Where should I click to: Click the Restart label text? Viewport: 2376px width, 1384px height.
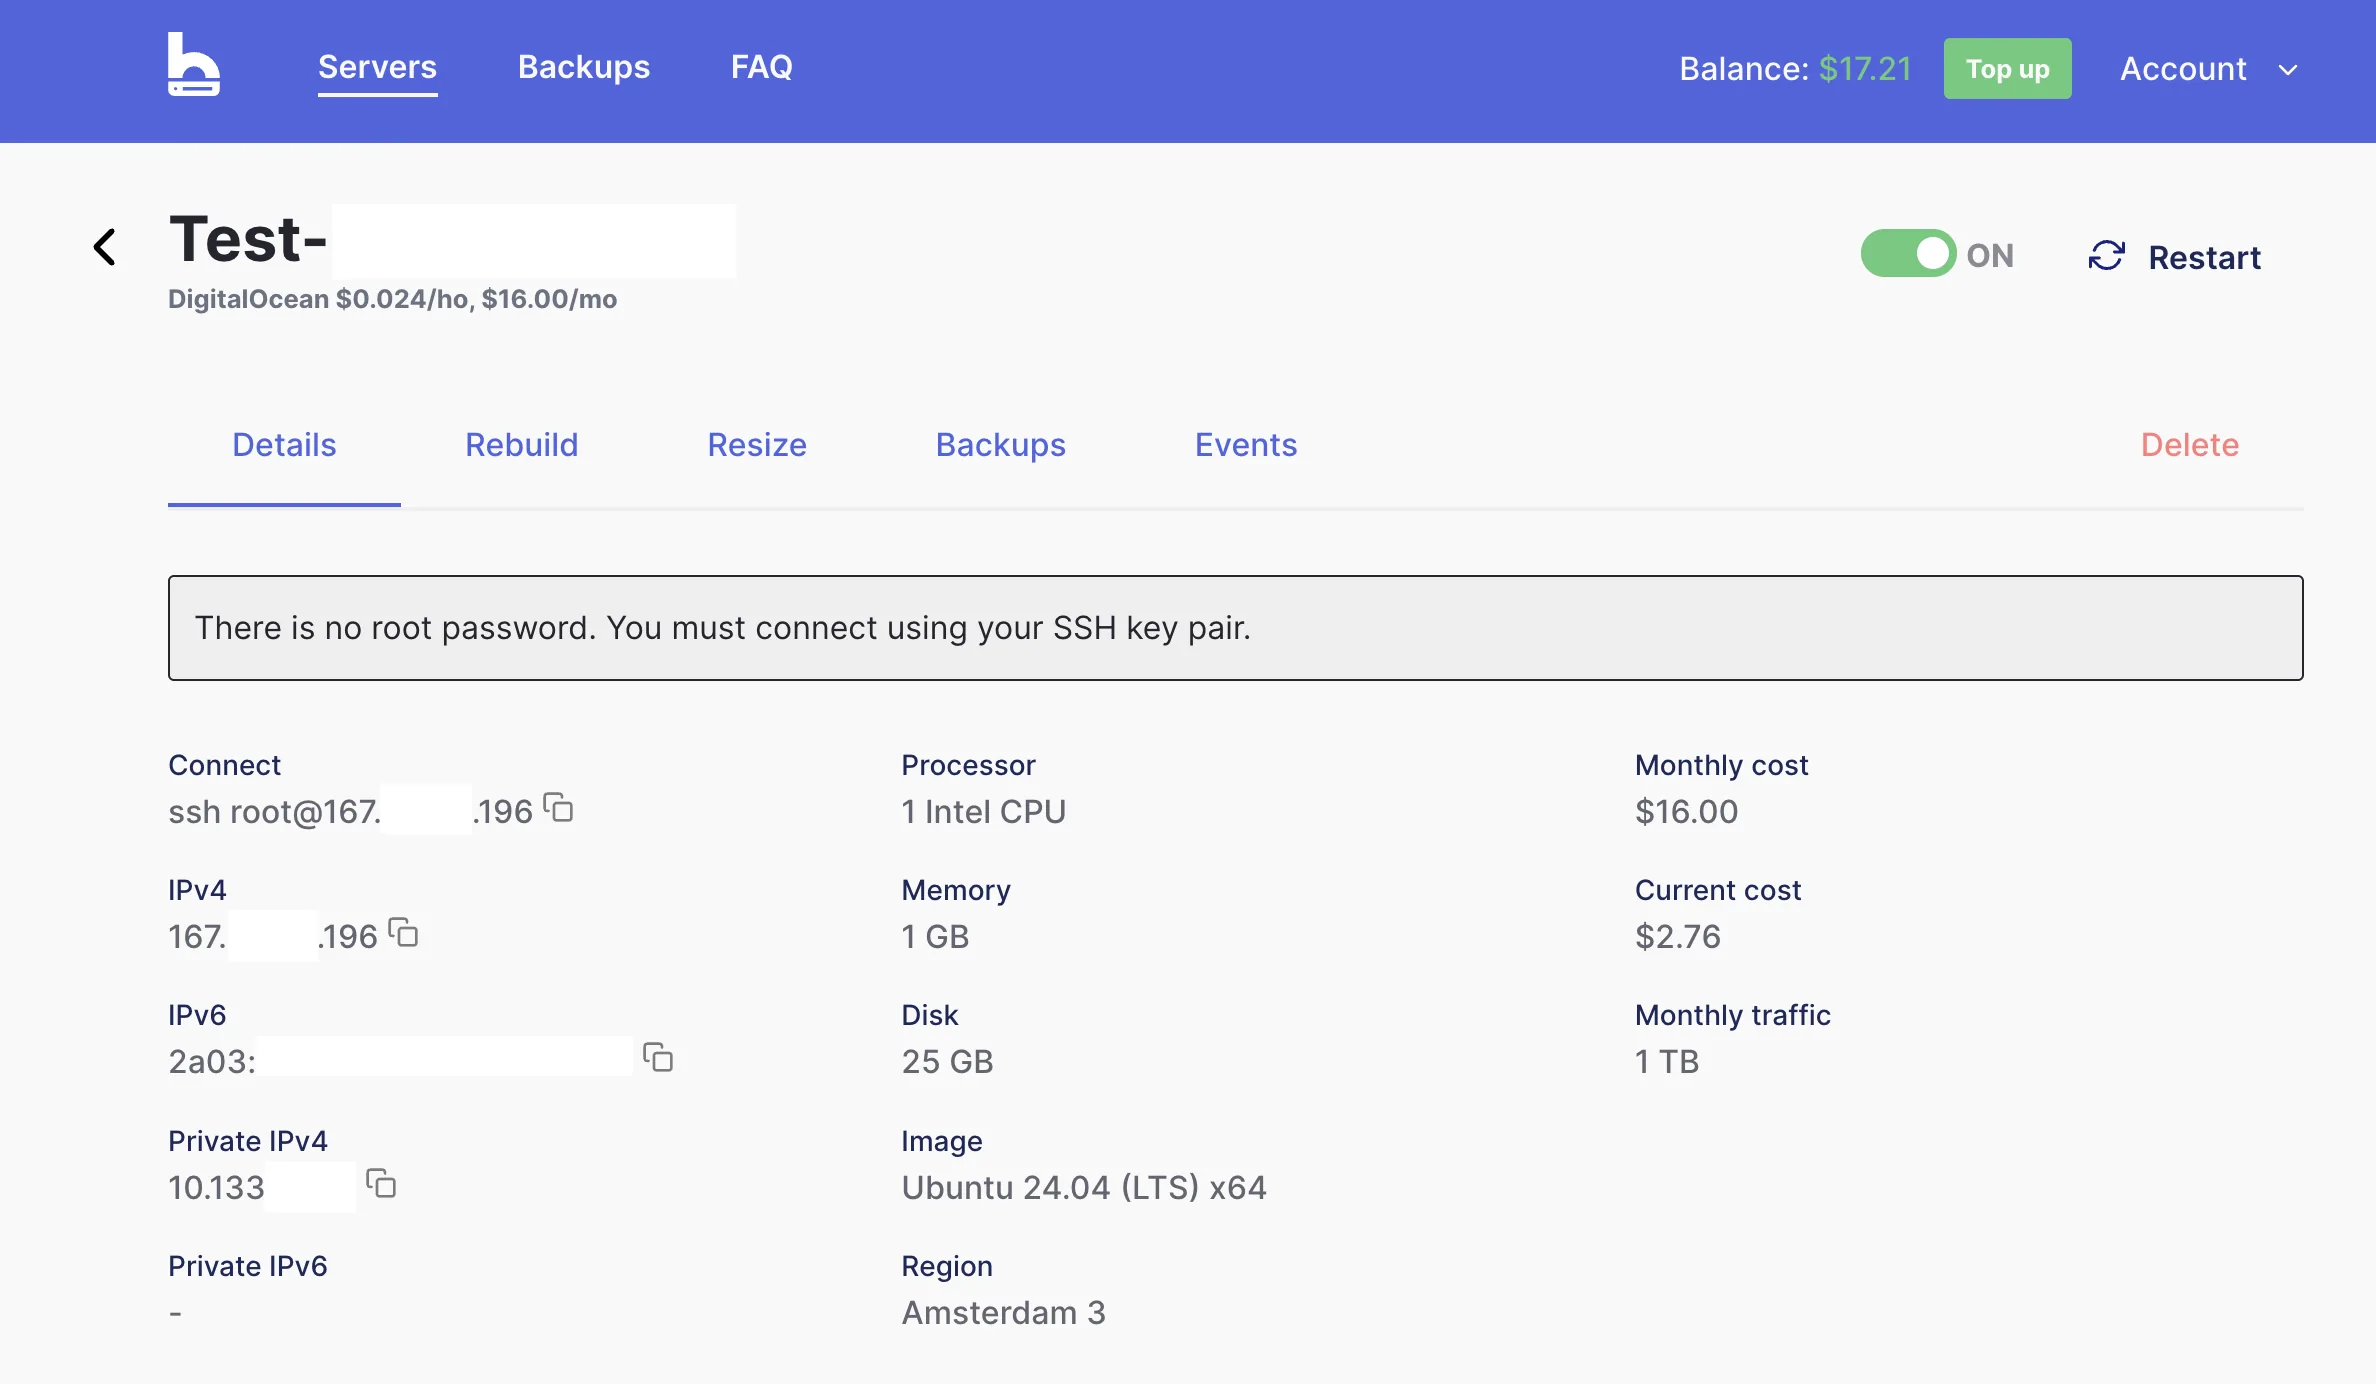point(2205,258)
